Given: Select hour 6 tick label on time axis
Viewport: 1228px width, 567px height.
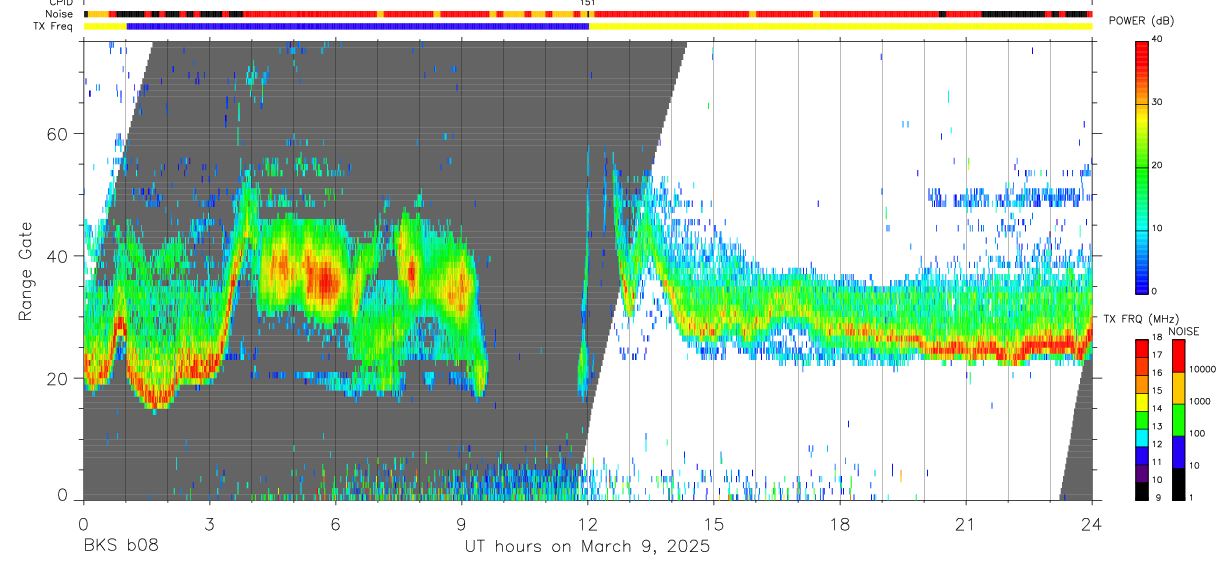Looking at the screenshot, I should [335, 524].
